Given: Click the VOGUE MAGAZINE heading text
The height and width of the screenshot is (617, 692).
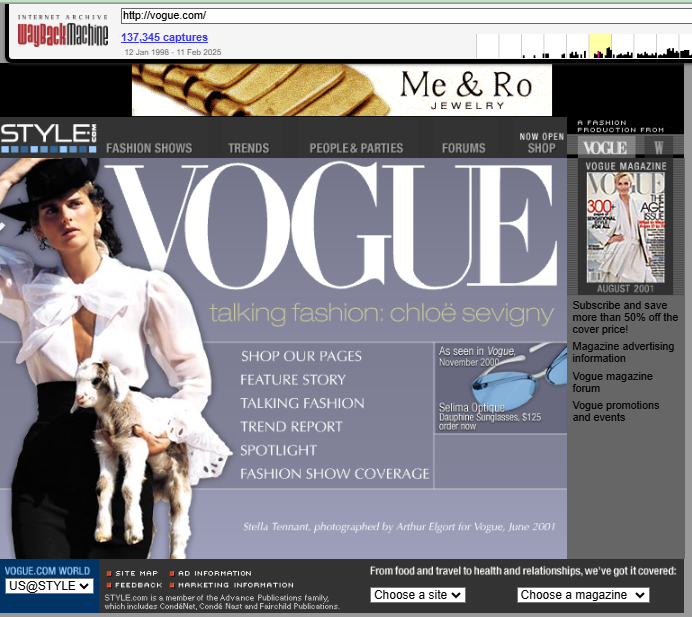Looking at the screenshot, I should click(626, 166).
